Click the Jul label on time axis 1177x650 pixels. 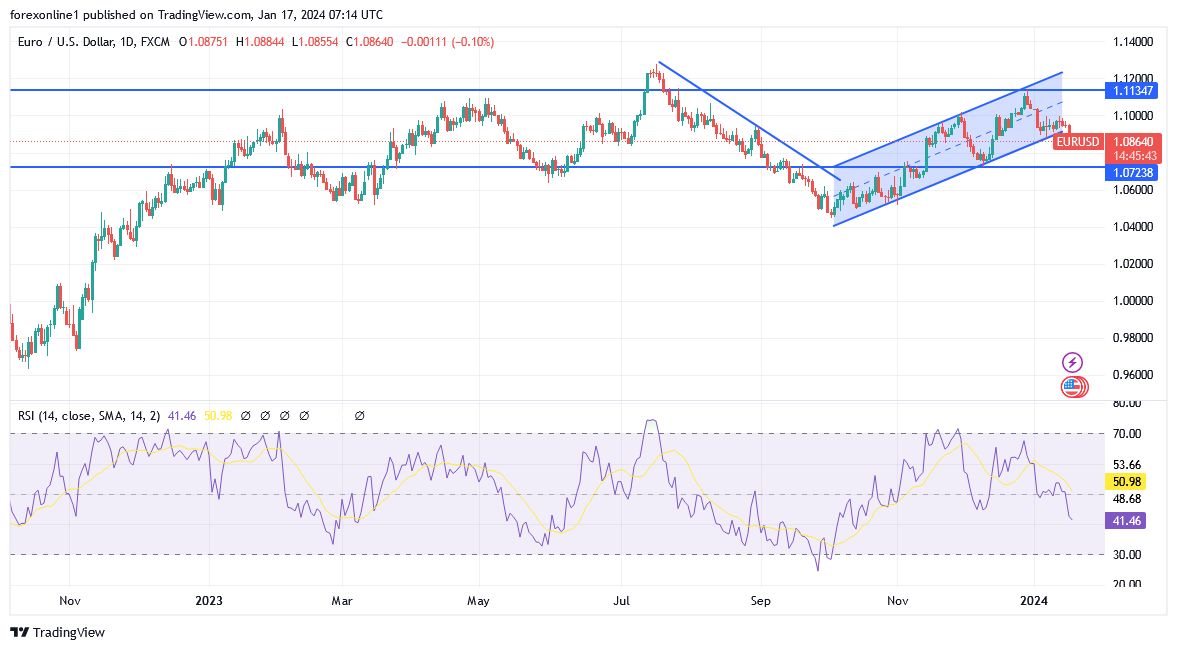(623, 602)
